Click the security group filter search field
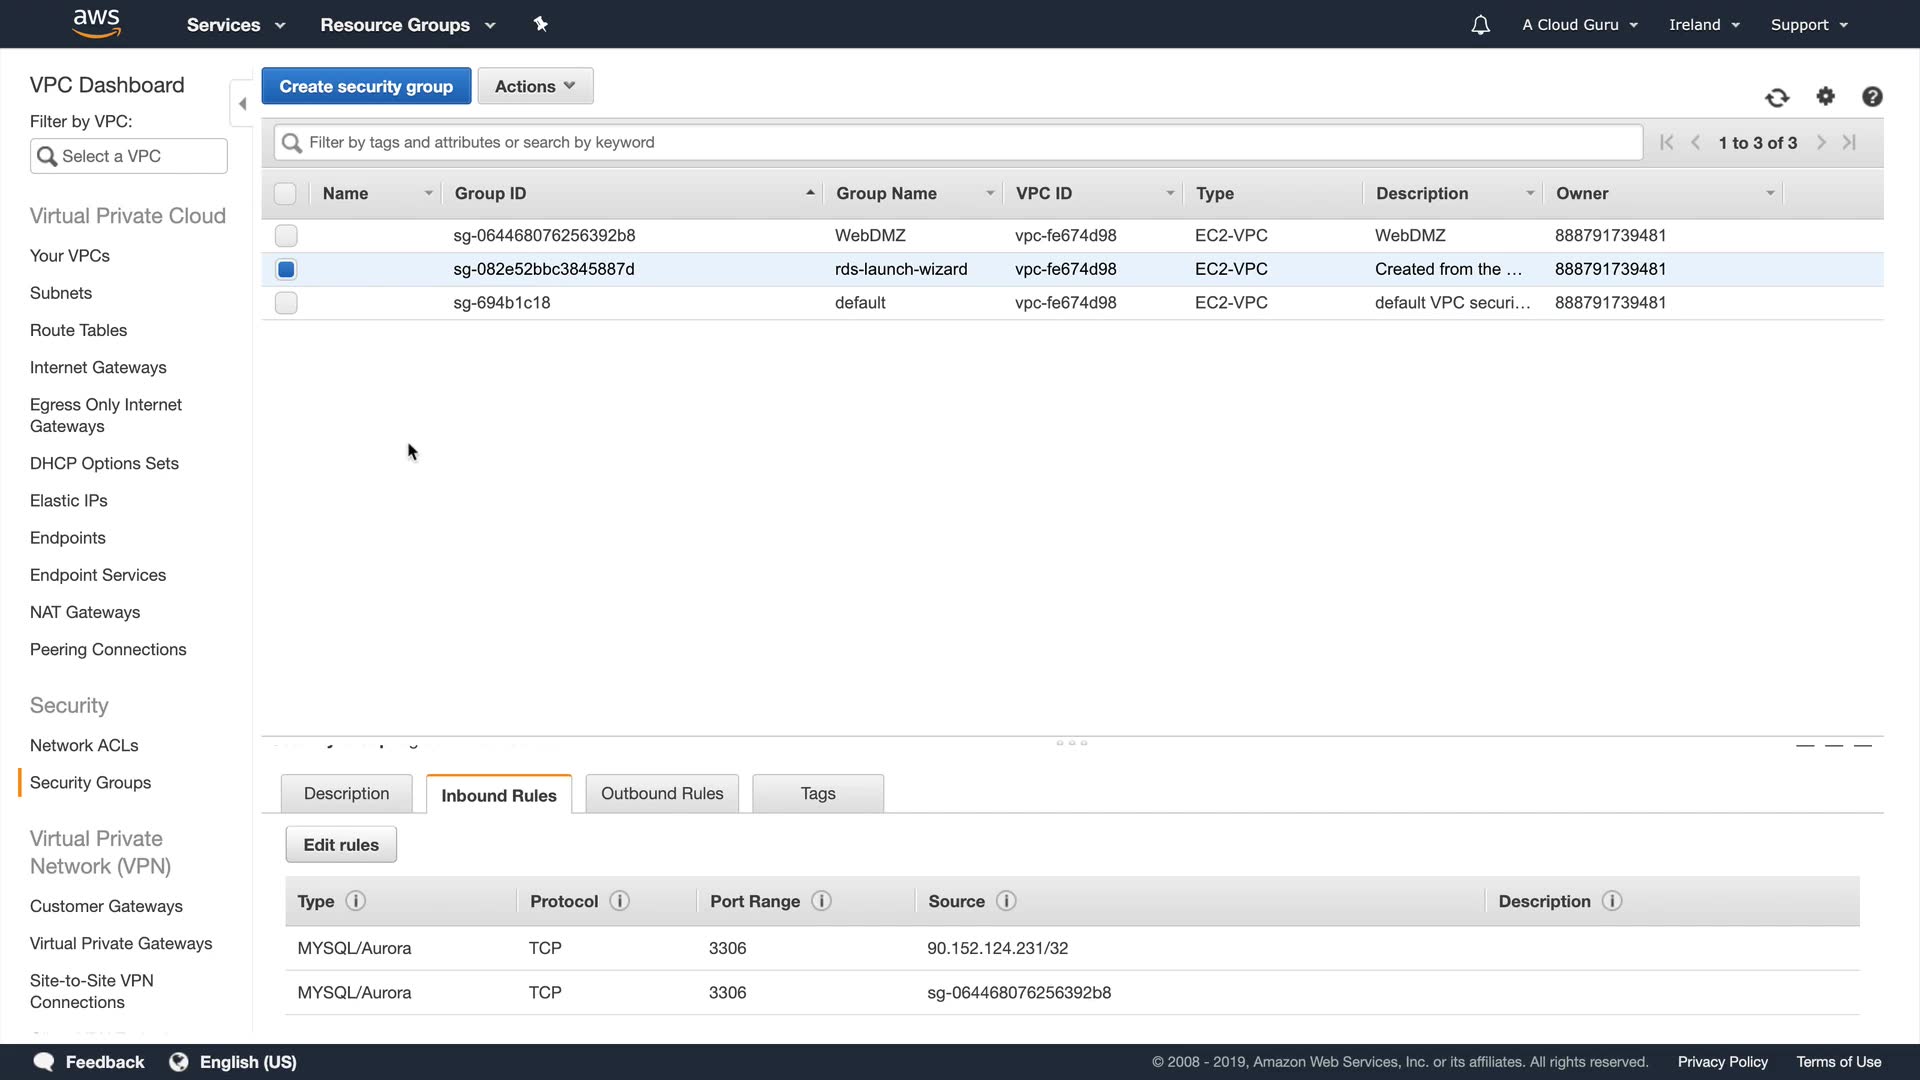 pos(958,142)
